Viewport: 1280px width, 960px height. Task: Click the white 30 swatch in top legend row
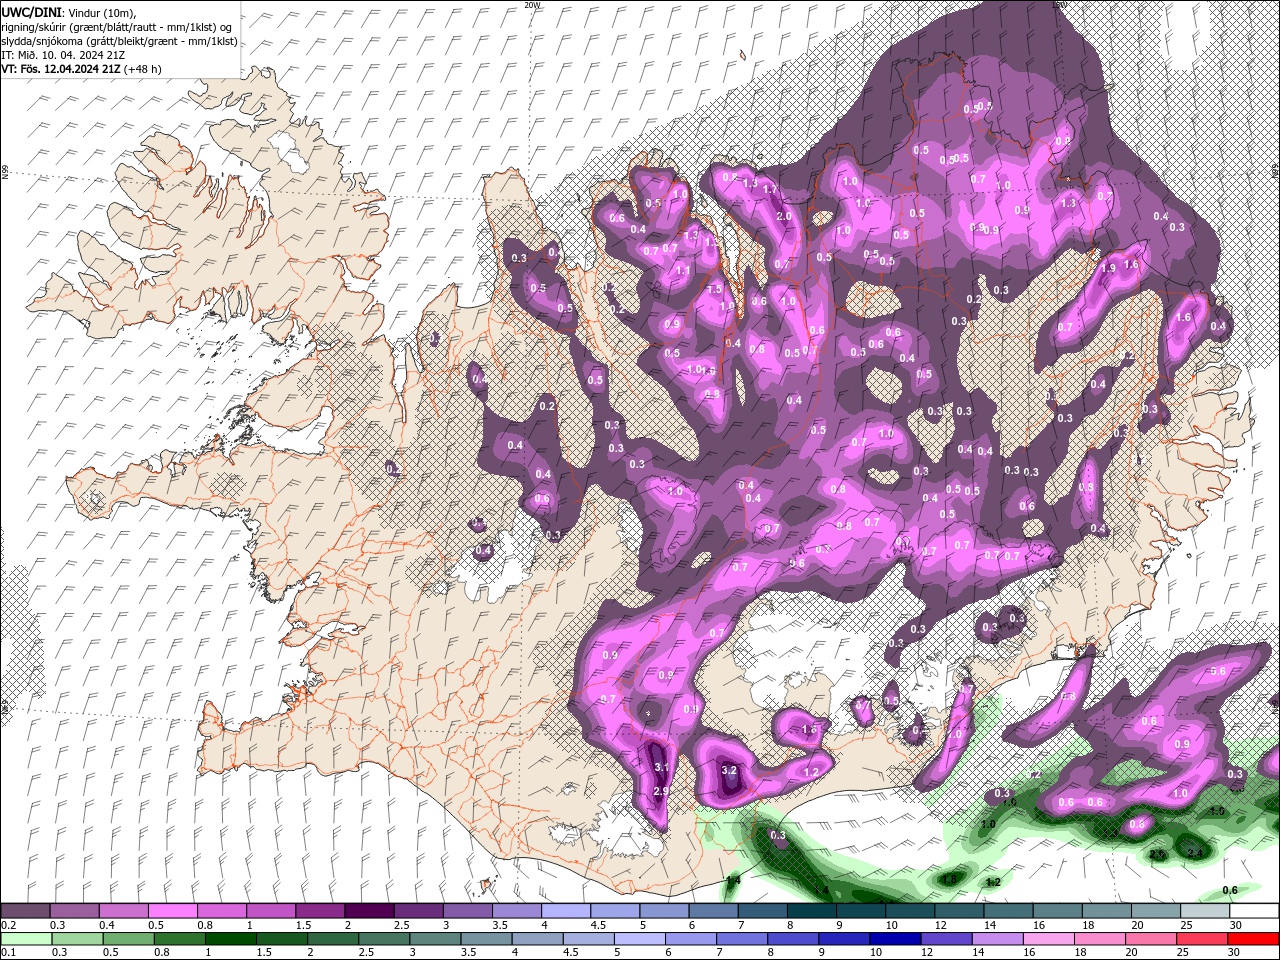1255,911
